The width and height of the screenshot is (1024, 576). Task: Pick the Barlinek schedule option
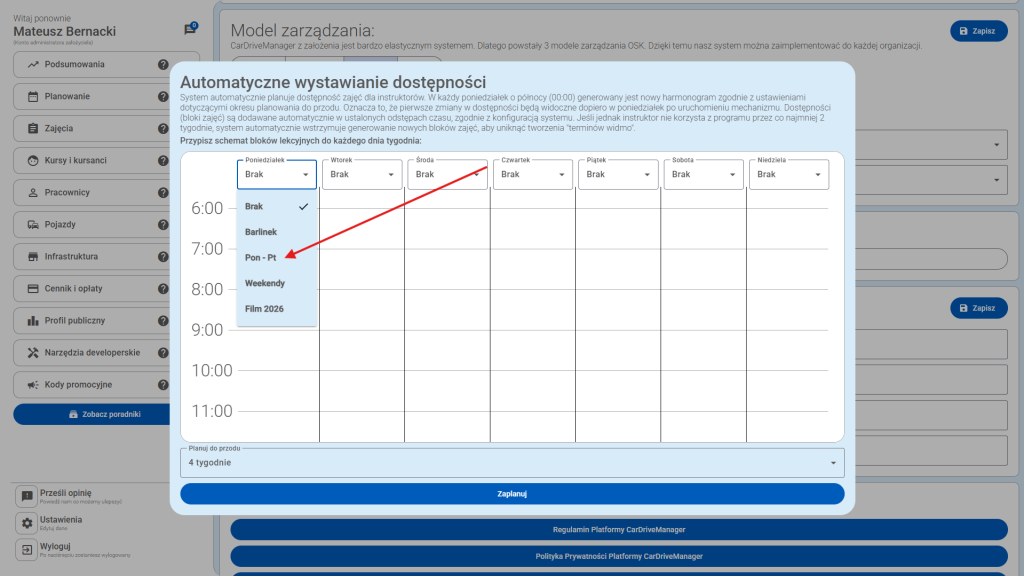(261, 232)
